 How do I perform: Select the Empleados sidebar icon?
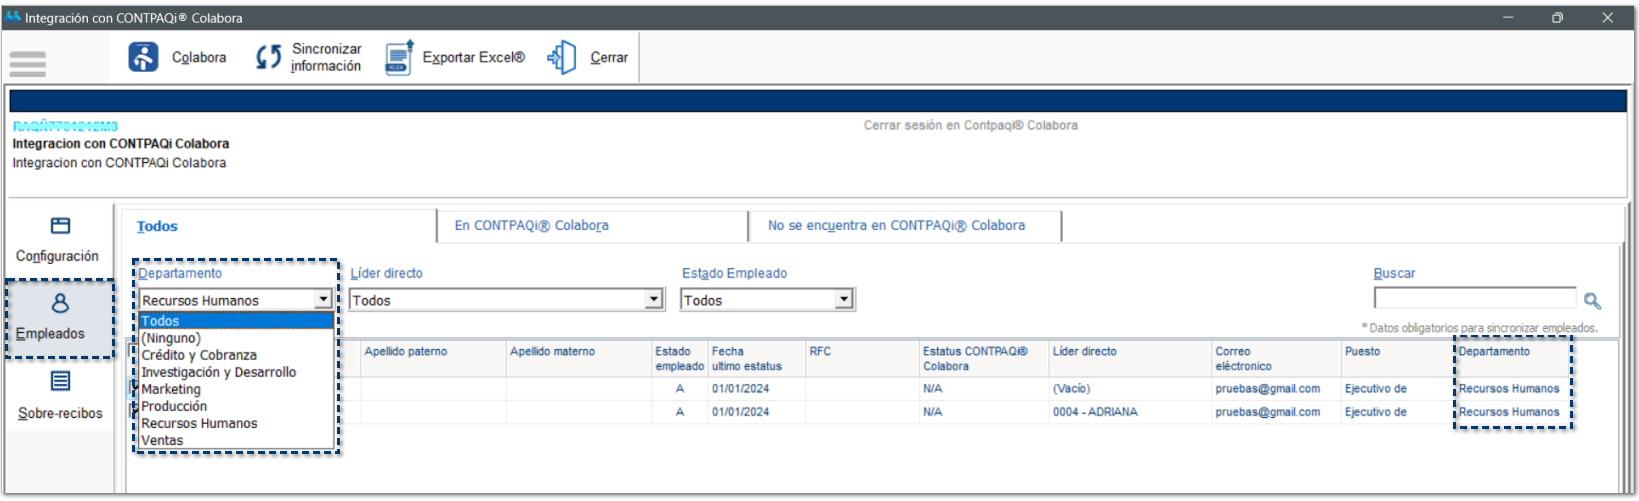60,304
